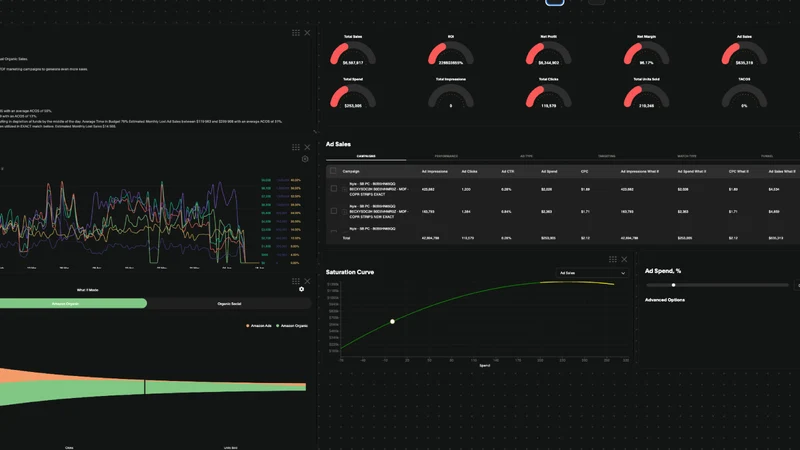This screenshot has height=450, width=800.
Task: Open the line chart panel settings gear
Action: tap(305, 159)
